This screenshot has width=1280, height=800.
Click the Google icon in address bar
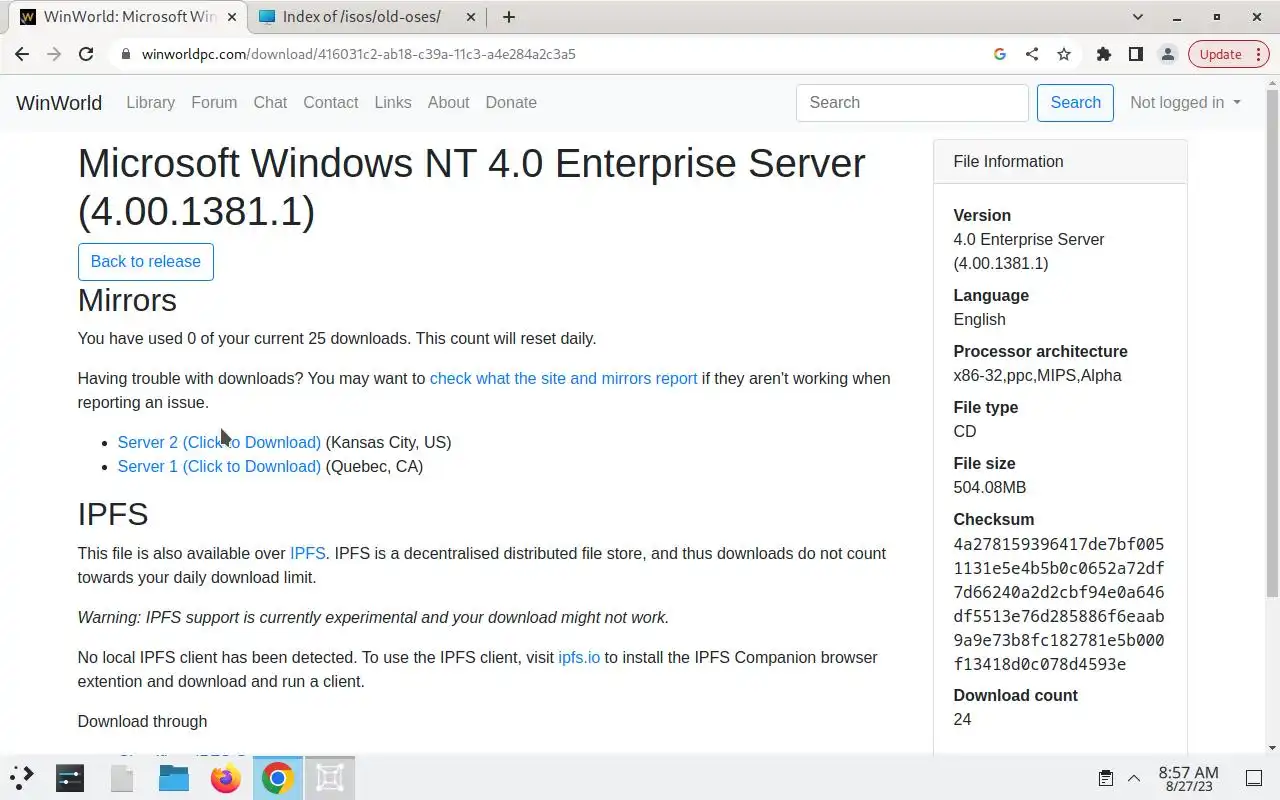click(999, 54)
